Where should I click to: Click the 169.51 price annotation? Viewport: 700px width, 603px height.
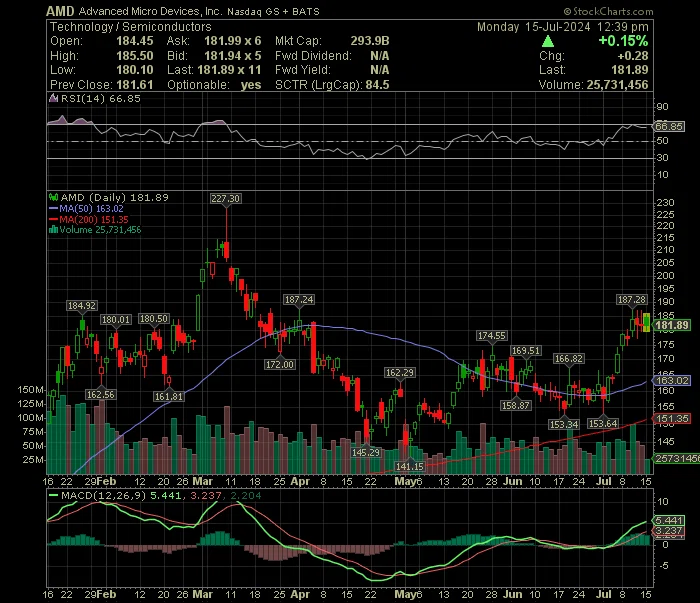point(526,351)
